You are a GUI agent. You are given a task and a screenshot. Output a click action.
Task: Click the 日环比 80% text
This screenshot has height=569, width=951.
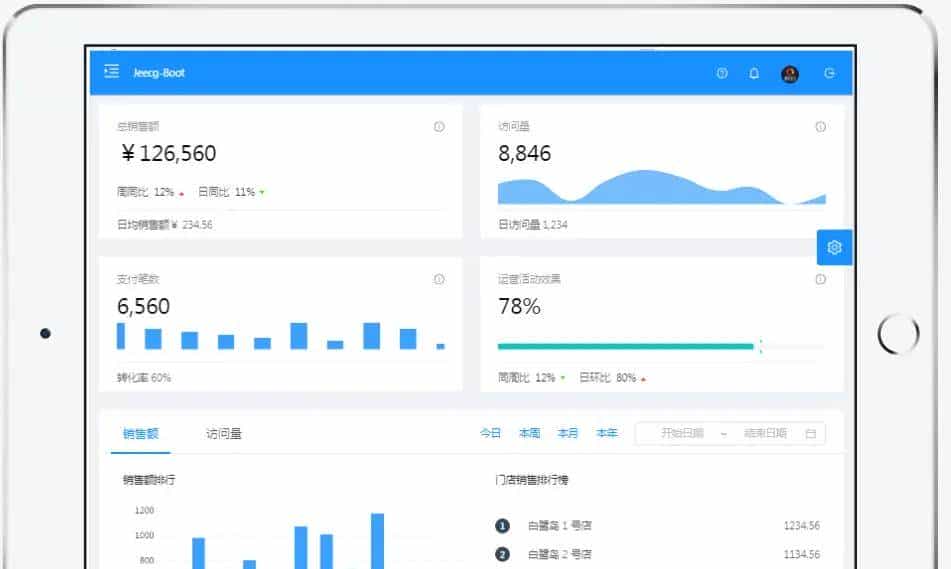point(608,378)
